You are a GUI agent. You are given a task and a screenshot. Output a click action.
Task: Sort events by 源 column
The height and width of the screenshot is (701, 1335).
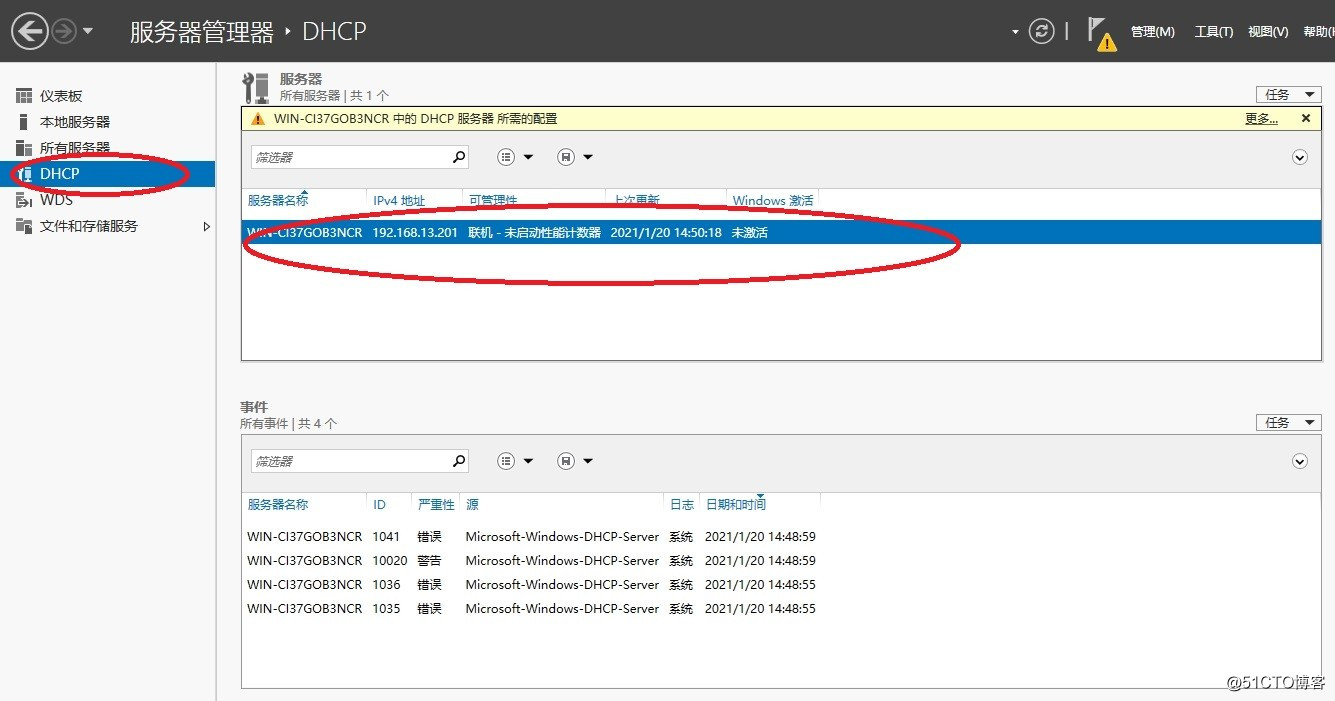(472, 504)
